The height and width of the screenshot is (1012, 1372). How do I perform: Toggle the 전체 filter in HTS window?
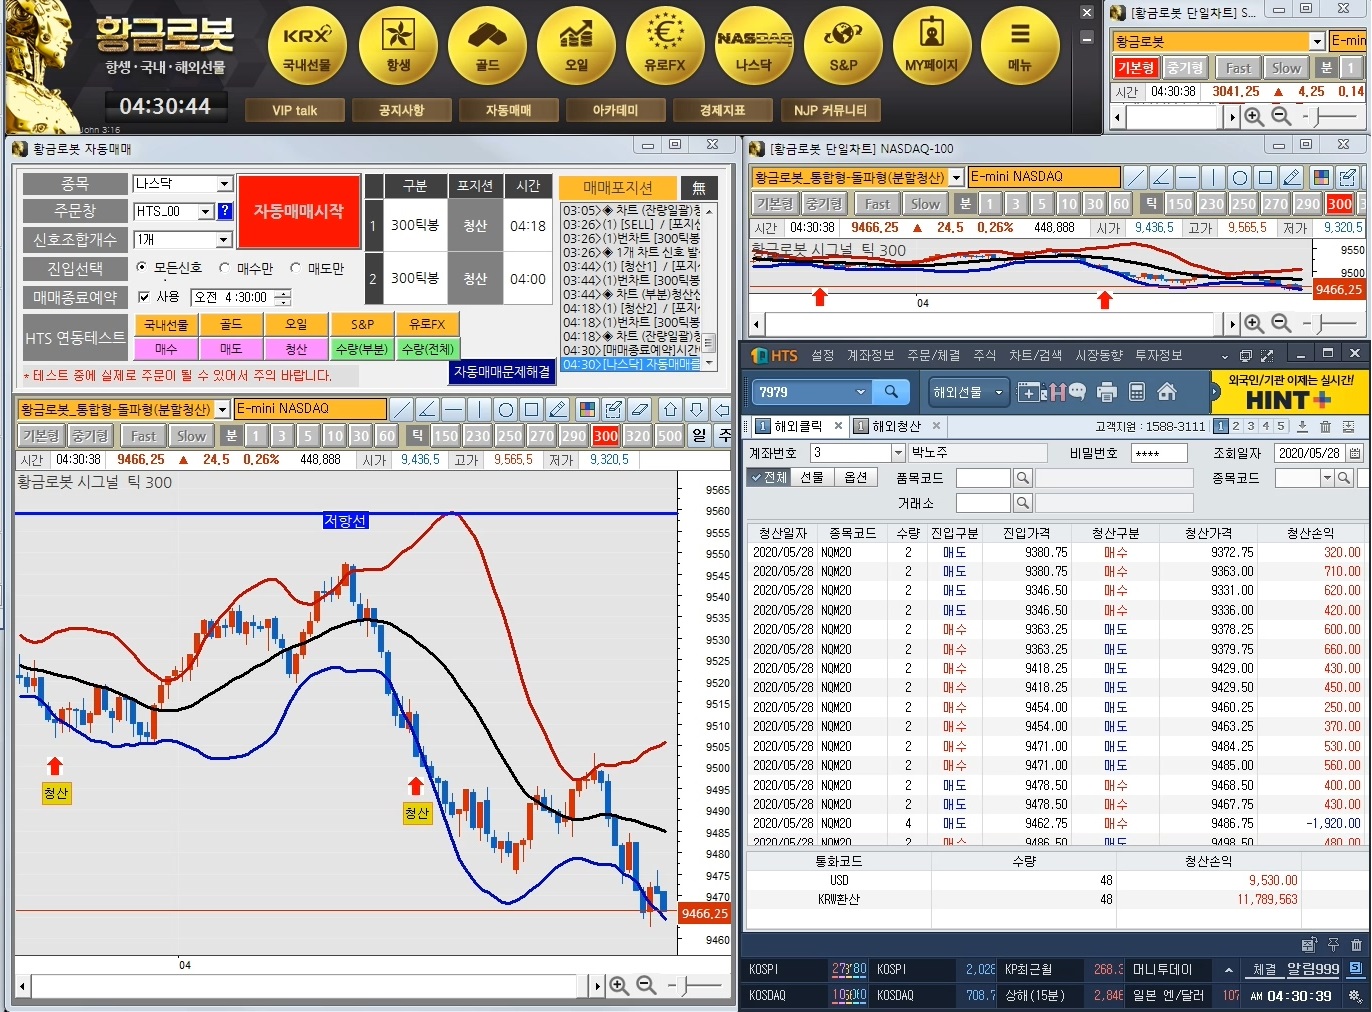[769, 477]
